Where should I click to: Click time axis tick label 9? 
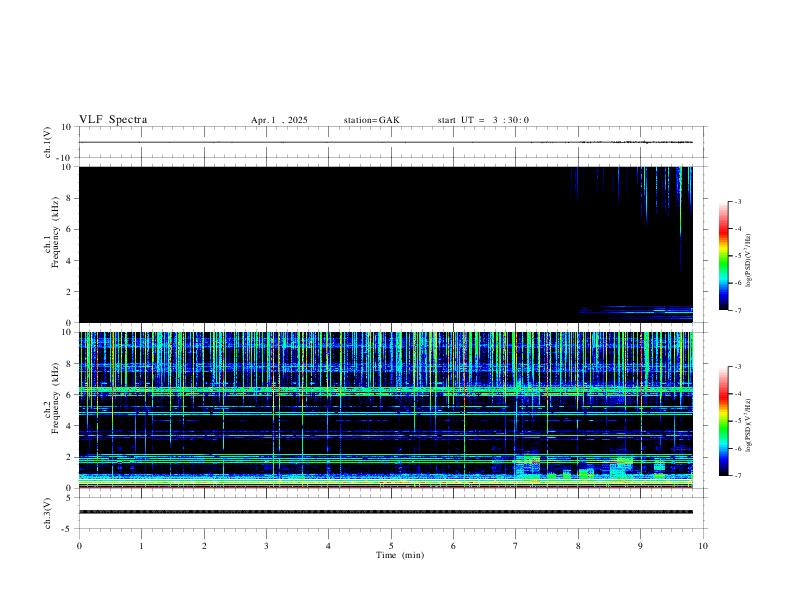[x=640, y=546]
